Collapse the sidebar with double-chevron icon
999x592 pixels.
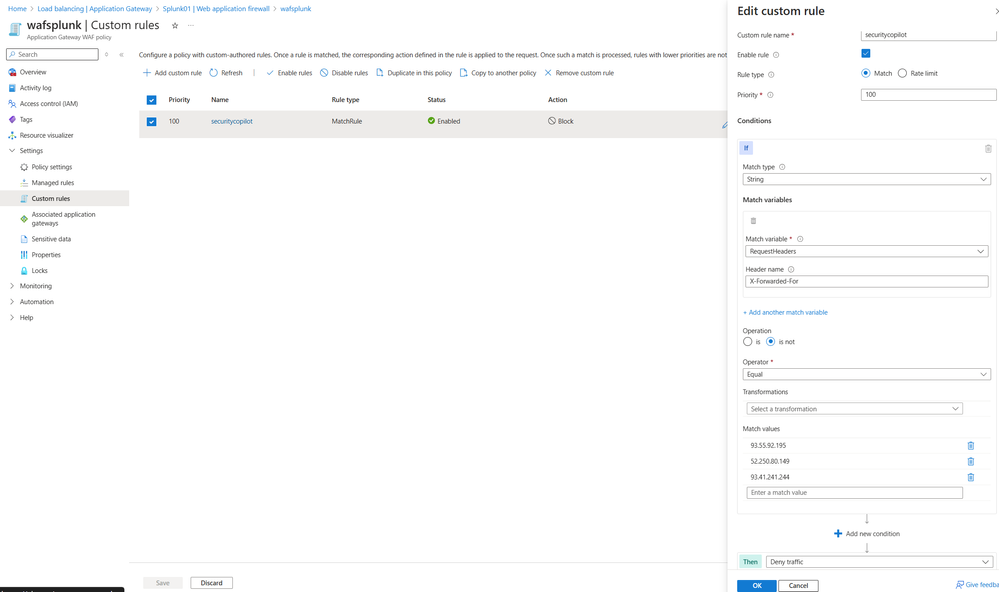point(121,55)
